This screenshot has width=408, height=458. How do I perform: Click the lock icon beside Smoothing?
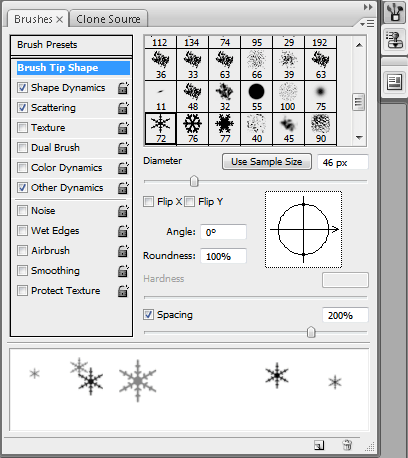click(x=123, y=271)
